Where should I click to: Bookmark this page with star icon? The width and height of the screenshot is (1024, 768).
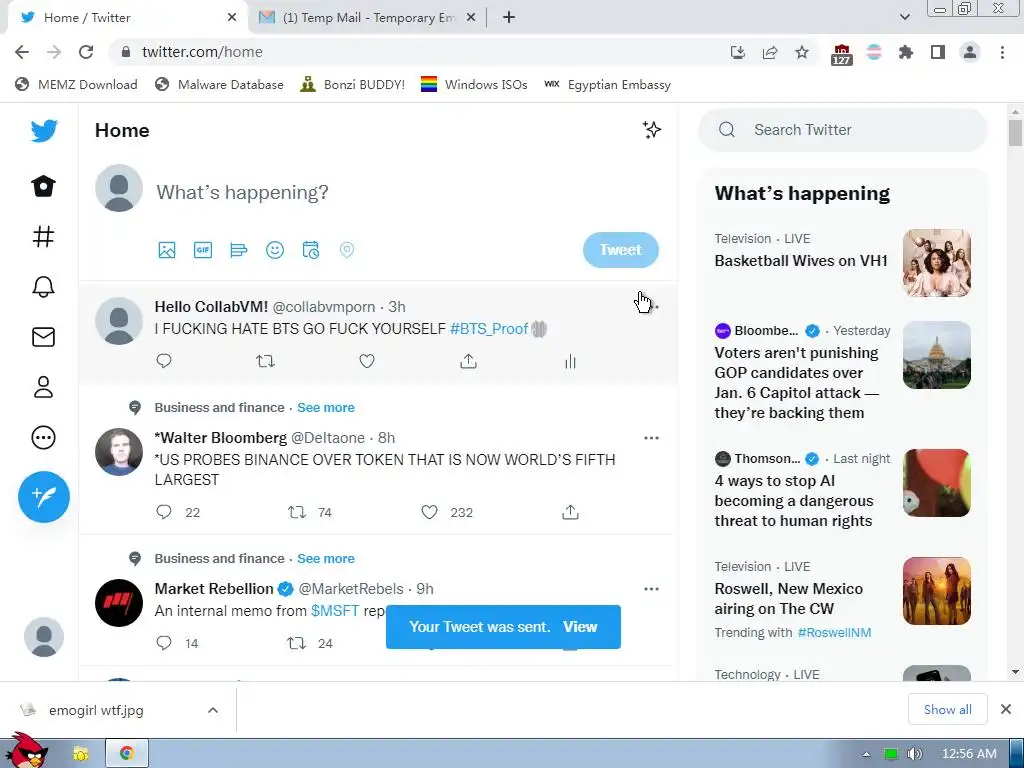click(x=802, y=52)
